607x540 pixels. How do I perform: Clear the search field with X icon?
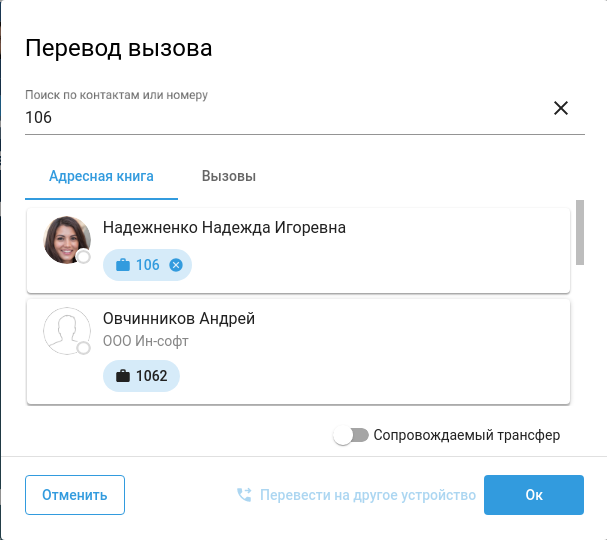click(x=561, y=108)
